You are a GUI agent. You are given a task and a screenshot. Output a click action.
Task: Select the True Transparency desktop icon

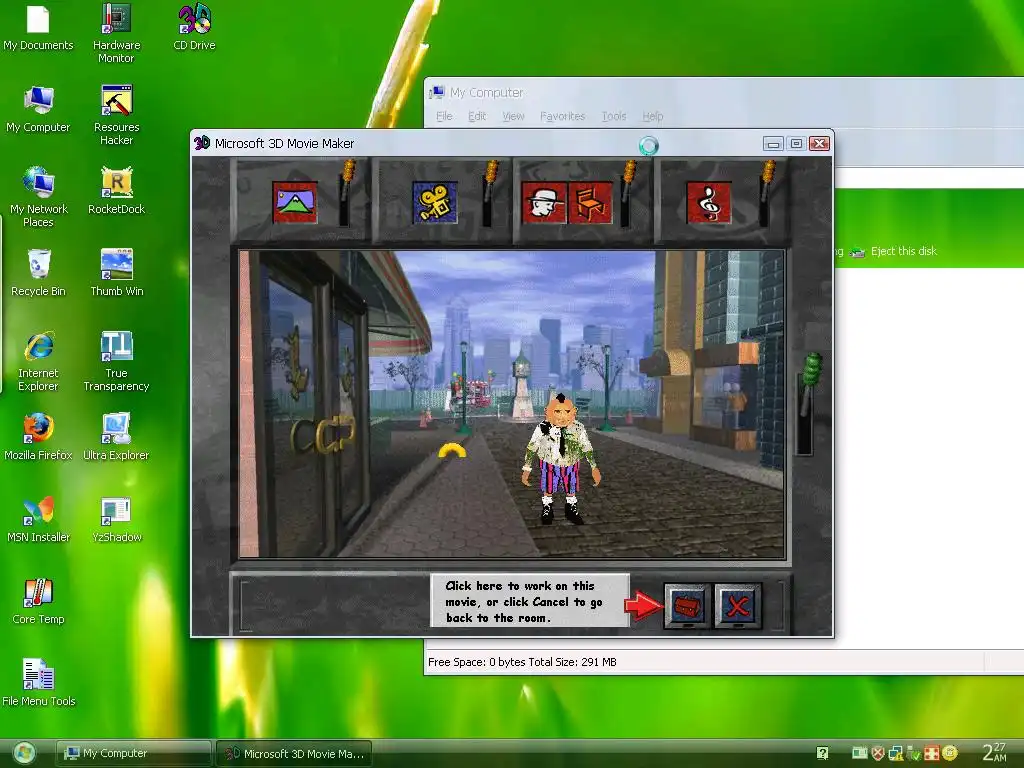coord(116,362)
